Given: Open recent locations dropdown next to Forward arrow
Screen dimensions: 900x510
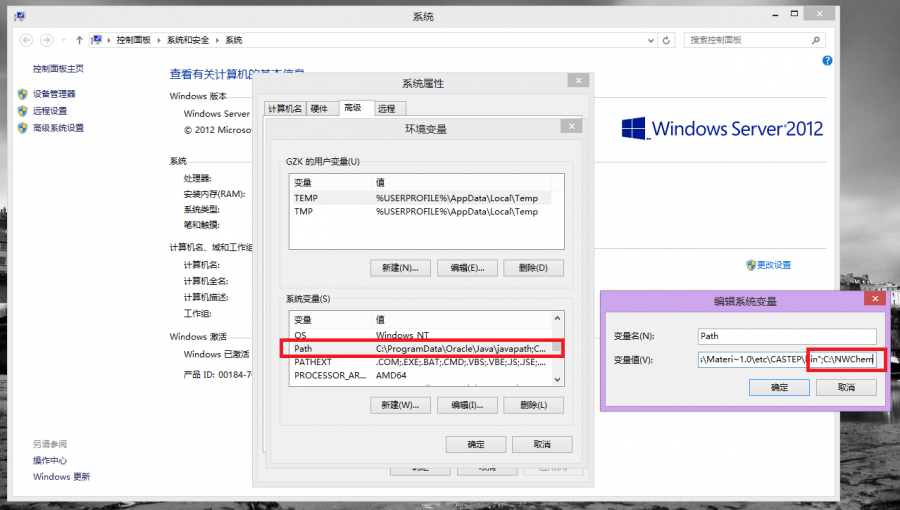Looking at the screenshot, I should [x=64, y=40].
